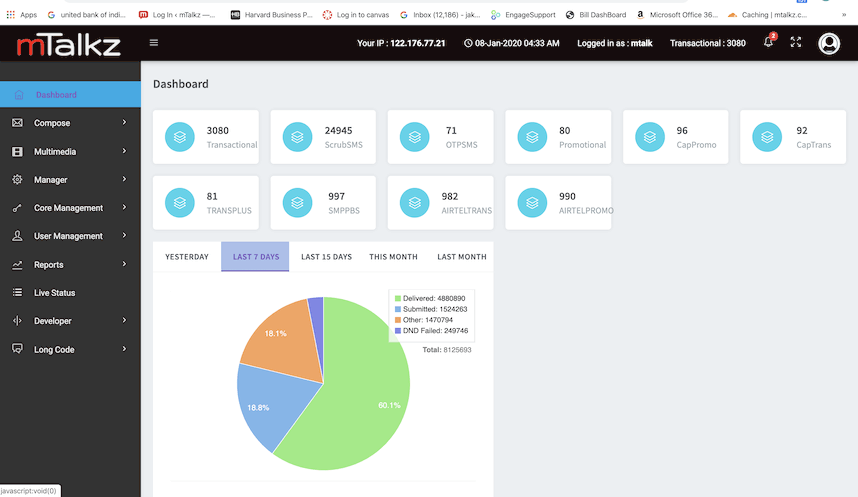The image size is (858, 497).
Task: Click the ScrubSMS card layers icon
Action: [298, 137]
